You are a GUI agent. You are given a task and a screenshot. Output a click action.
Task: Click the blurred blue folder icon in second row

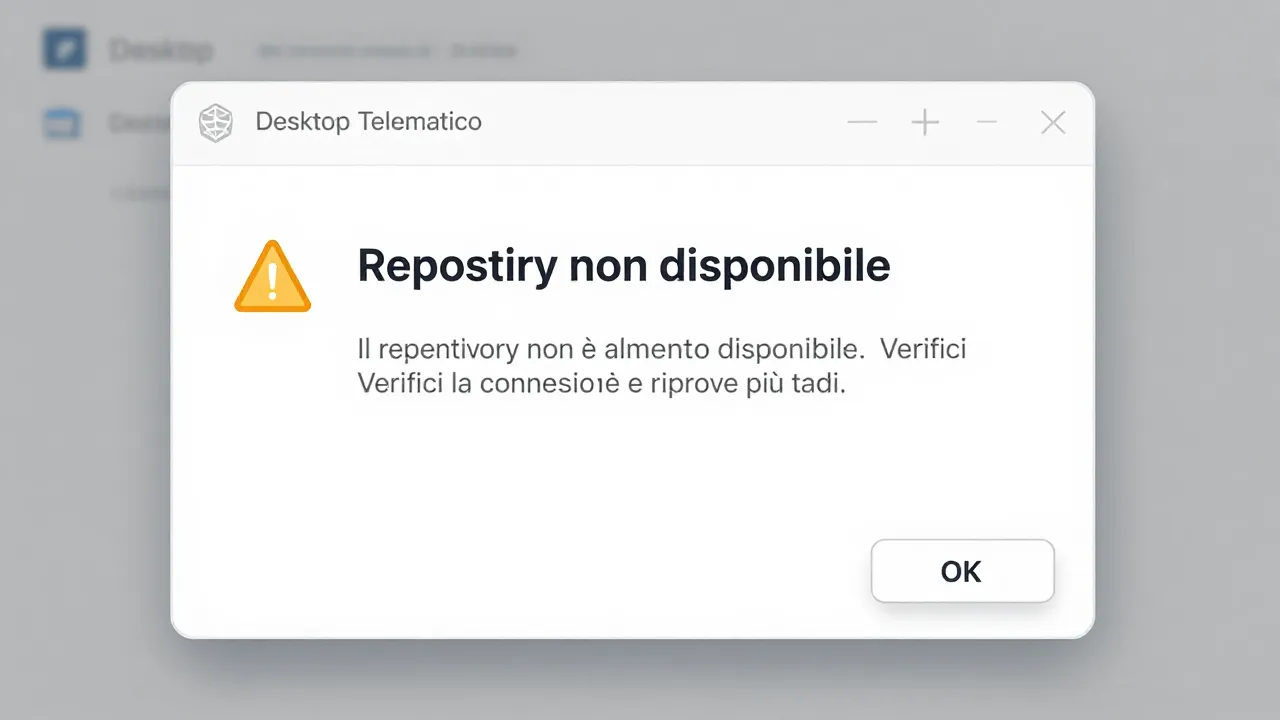(x=62, y=123)
